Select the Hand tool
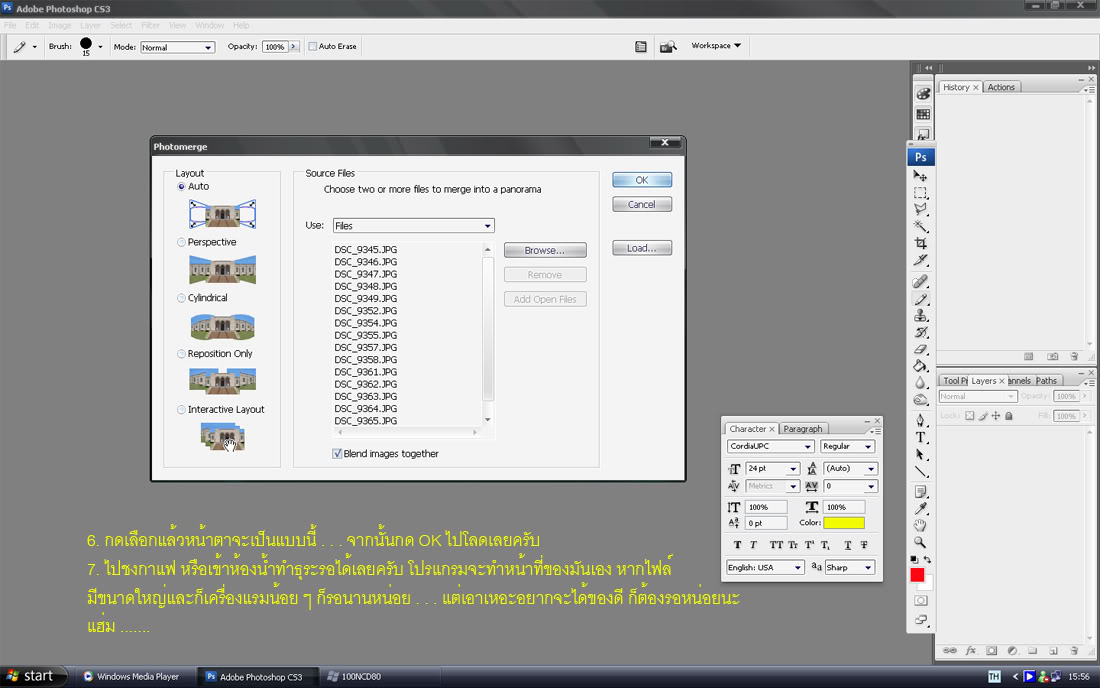Viewport: 1100px width, 688px height. point(920,526)
